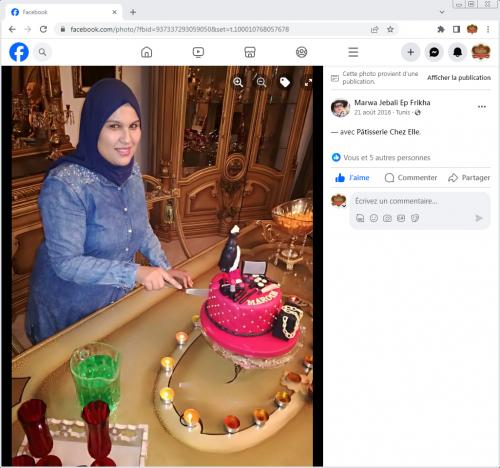Tag the photo with tag icon
The height and width of the screenshot is (468, 500).
click(285, 82)
